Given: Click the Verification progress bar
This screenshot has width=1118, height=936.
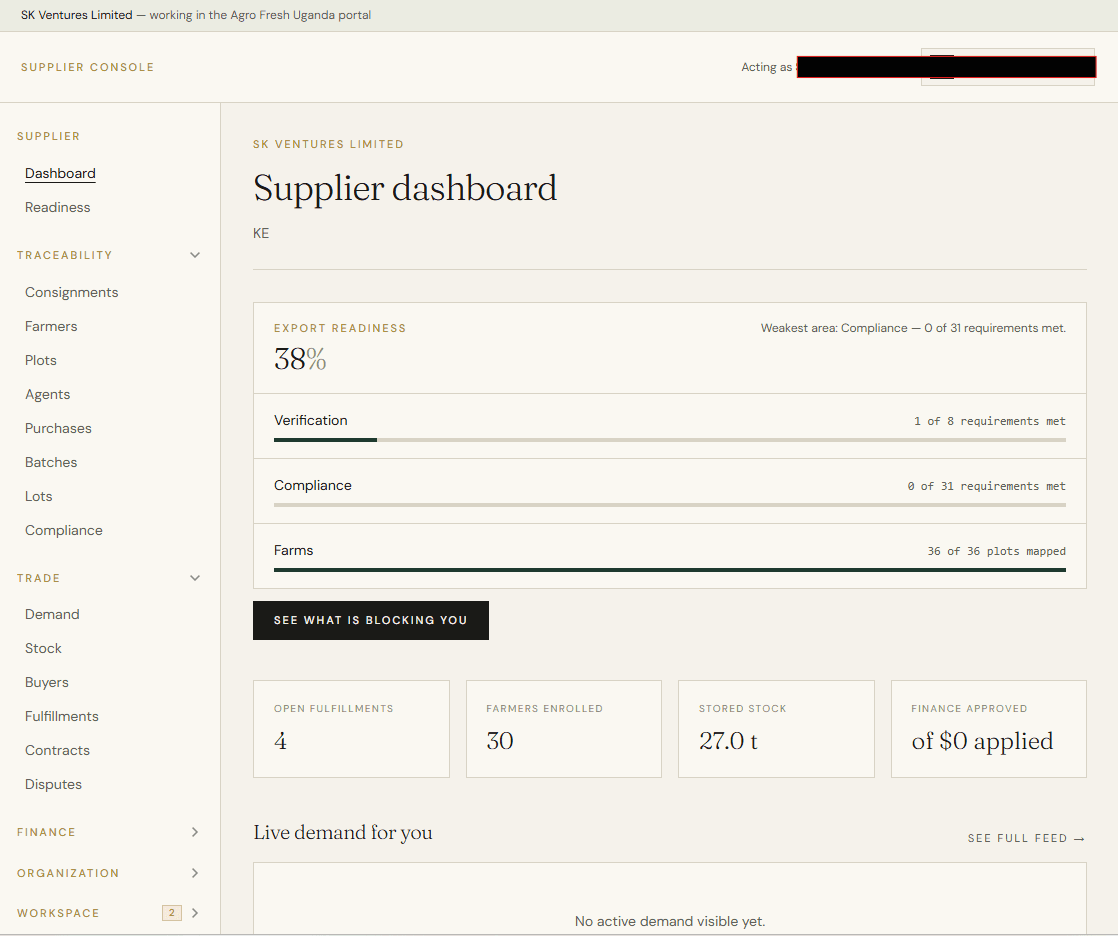Looking at the screenshot, I should point(670,440).
